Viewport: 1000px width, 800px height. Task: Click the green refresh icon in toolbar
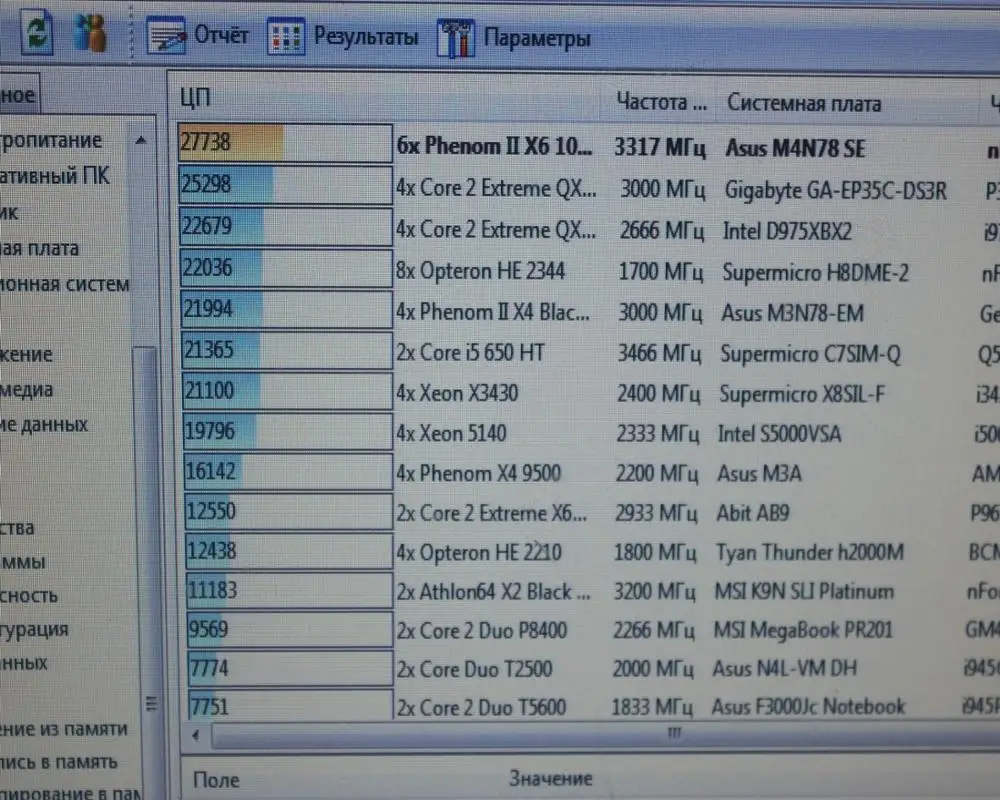point(36,31)
